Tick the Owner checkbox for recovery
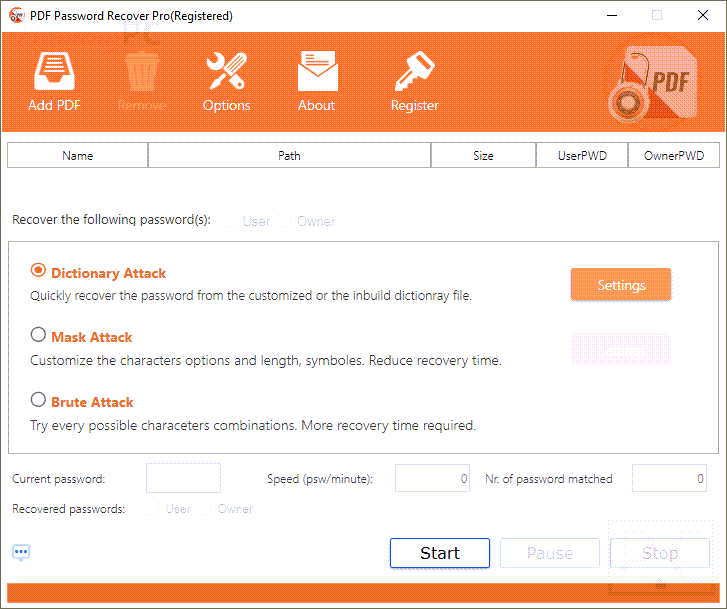 tap(285, 221)
